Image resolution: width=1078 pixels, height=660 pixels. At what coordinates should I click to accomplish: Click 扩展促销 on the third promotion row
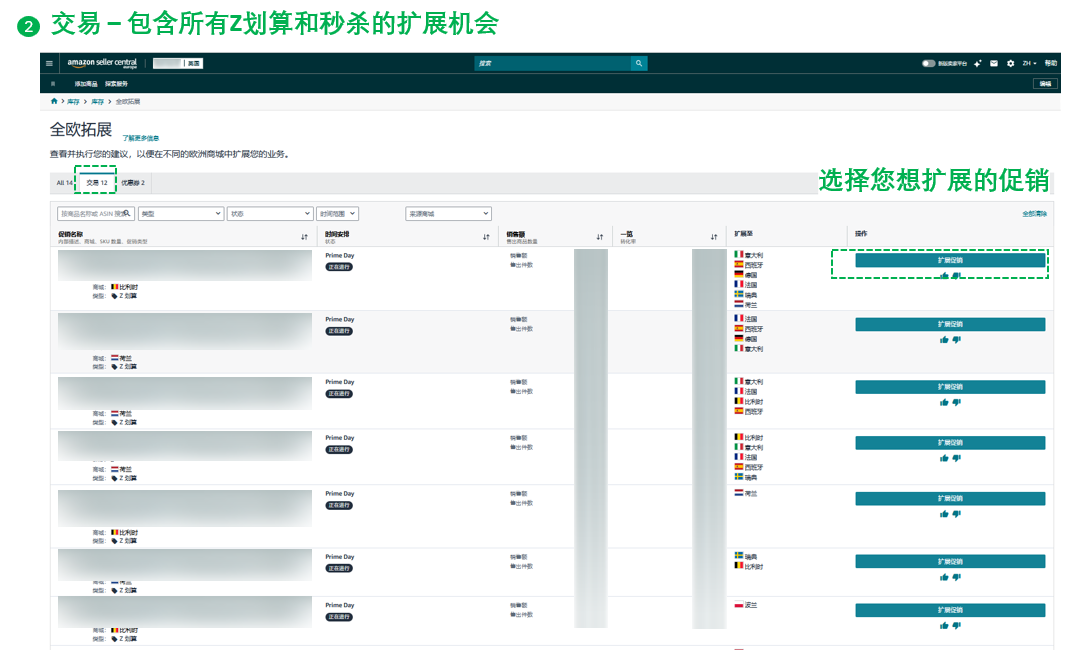pos(950,387)
